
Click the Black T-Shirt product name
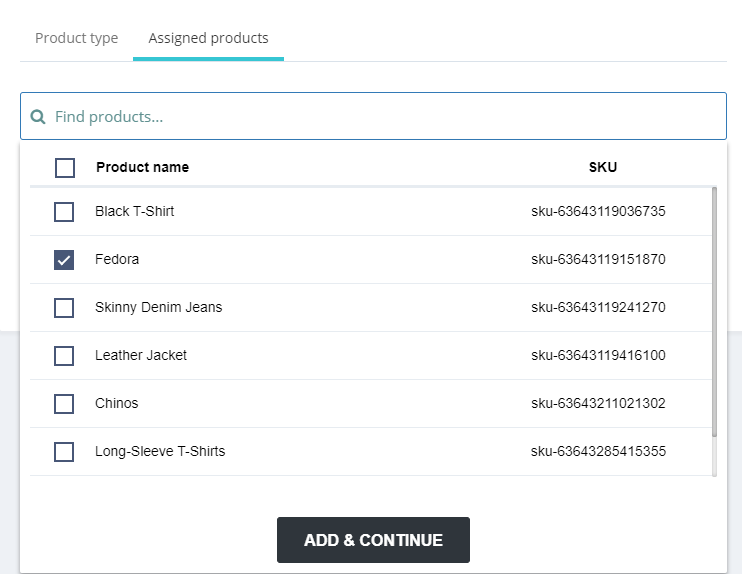(135, 212)
